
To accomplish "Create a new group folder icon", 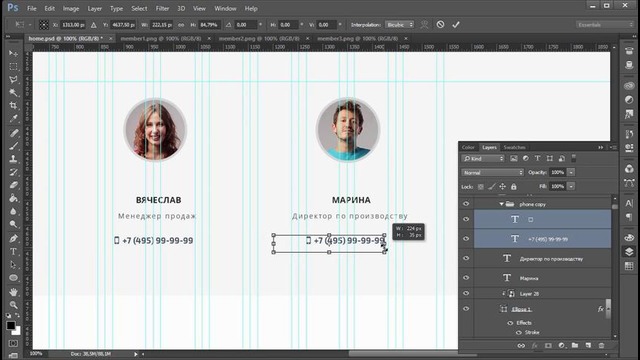I will click(x=575, y=345).
